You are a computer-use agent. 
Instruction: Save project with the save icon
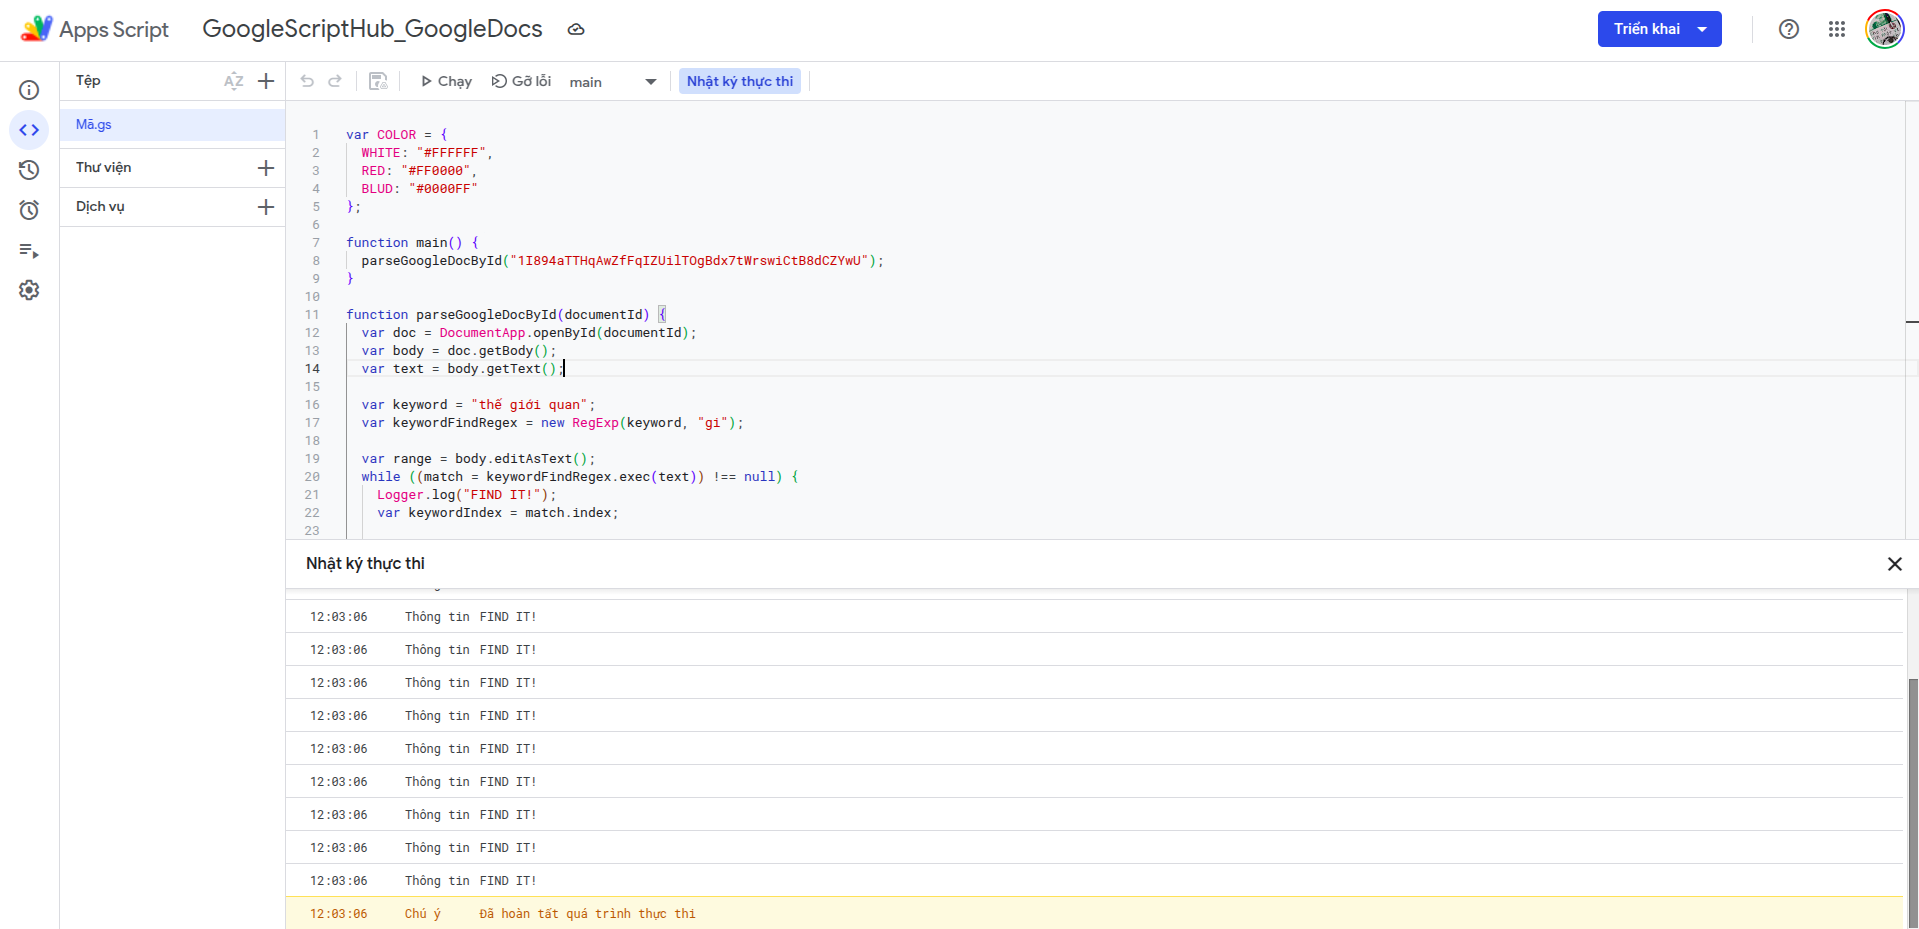[x=378, y=81]
